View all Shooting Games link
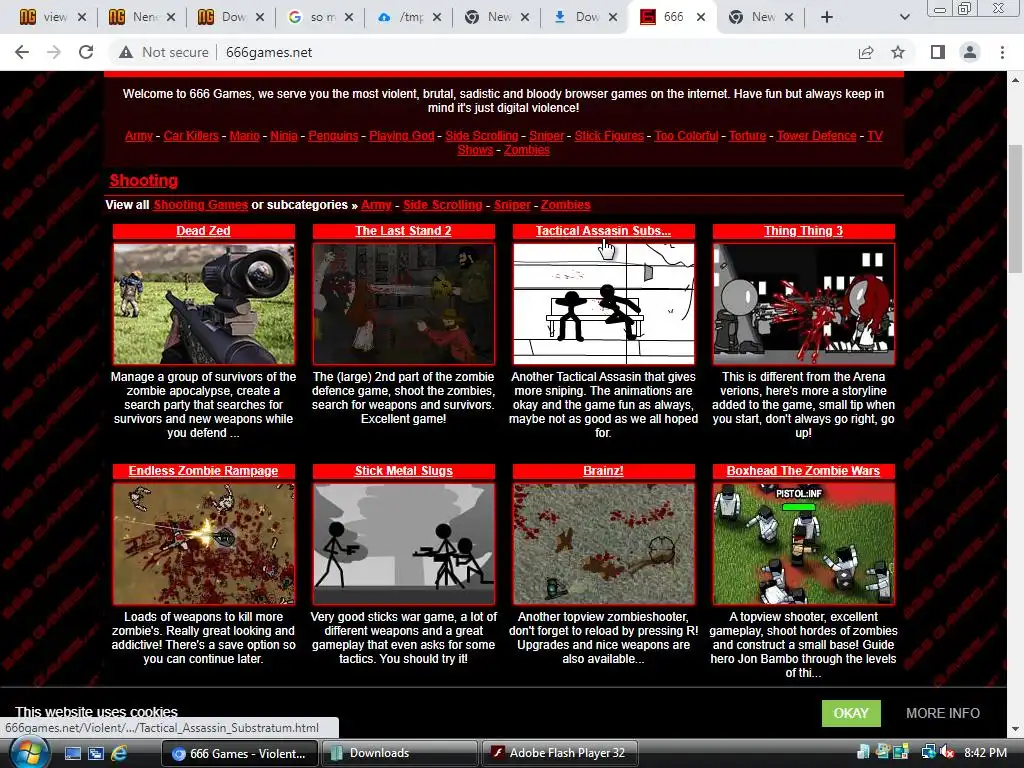The height and width of the screenshot is (768, 1024). [x=200, y=205]
